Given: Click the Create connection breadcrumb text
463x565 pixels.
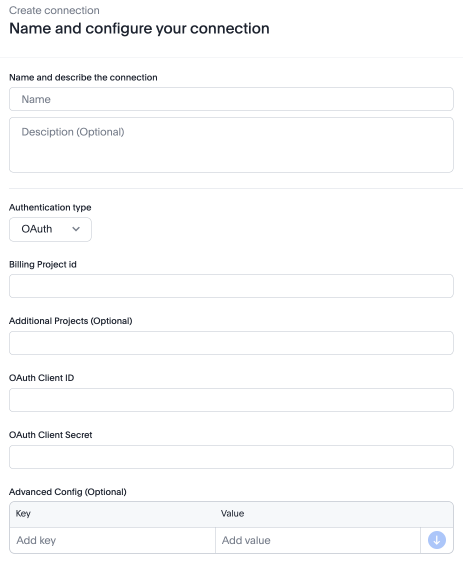Looking at the screenshot, I should click(x=54, y=10).
